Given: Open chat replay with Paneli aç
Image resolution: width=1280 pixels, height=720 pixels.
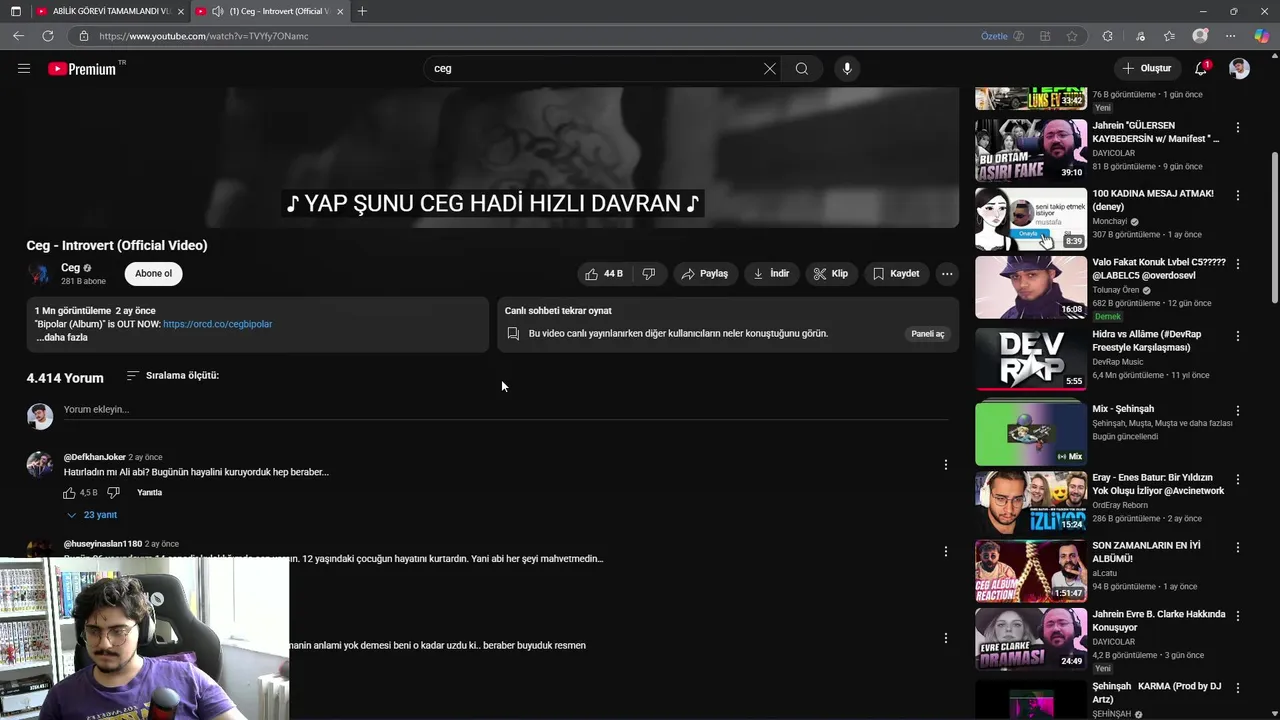Looking at the screenshot, I should (x=927, y=333).
